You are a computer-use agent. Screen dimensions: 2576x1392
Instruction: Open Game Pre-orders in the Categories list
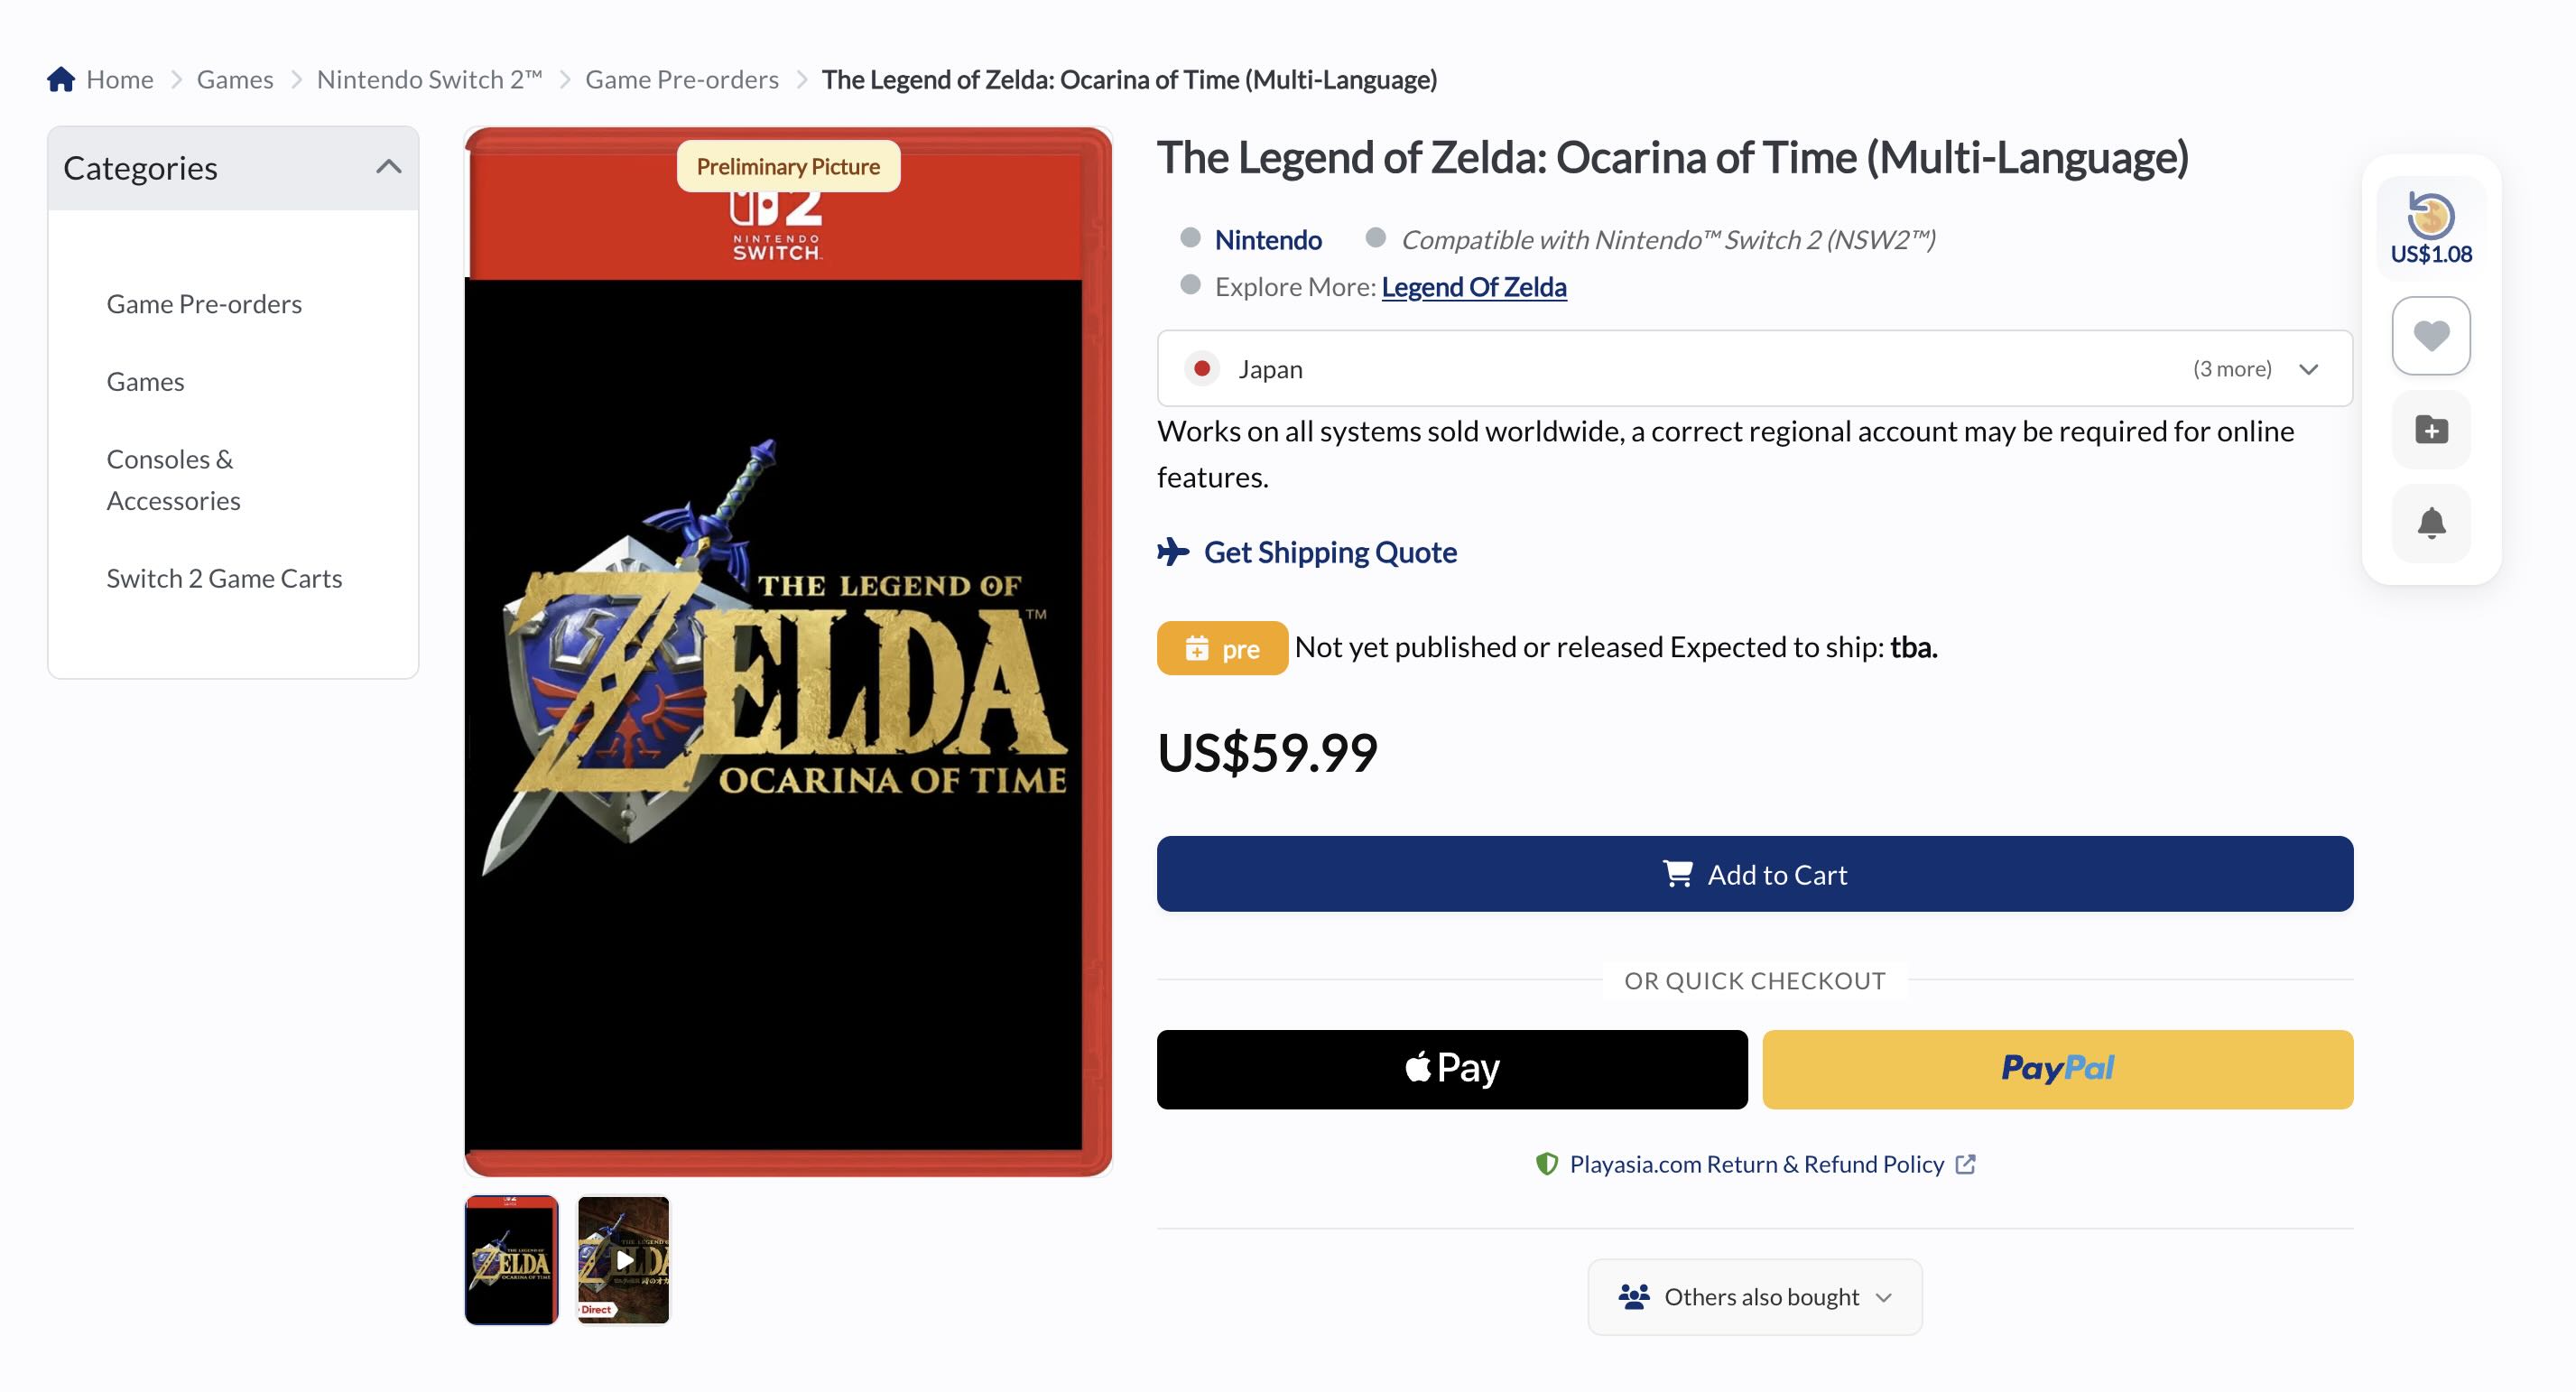204,304
